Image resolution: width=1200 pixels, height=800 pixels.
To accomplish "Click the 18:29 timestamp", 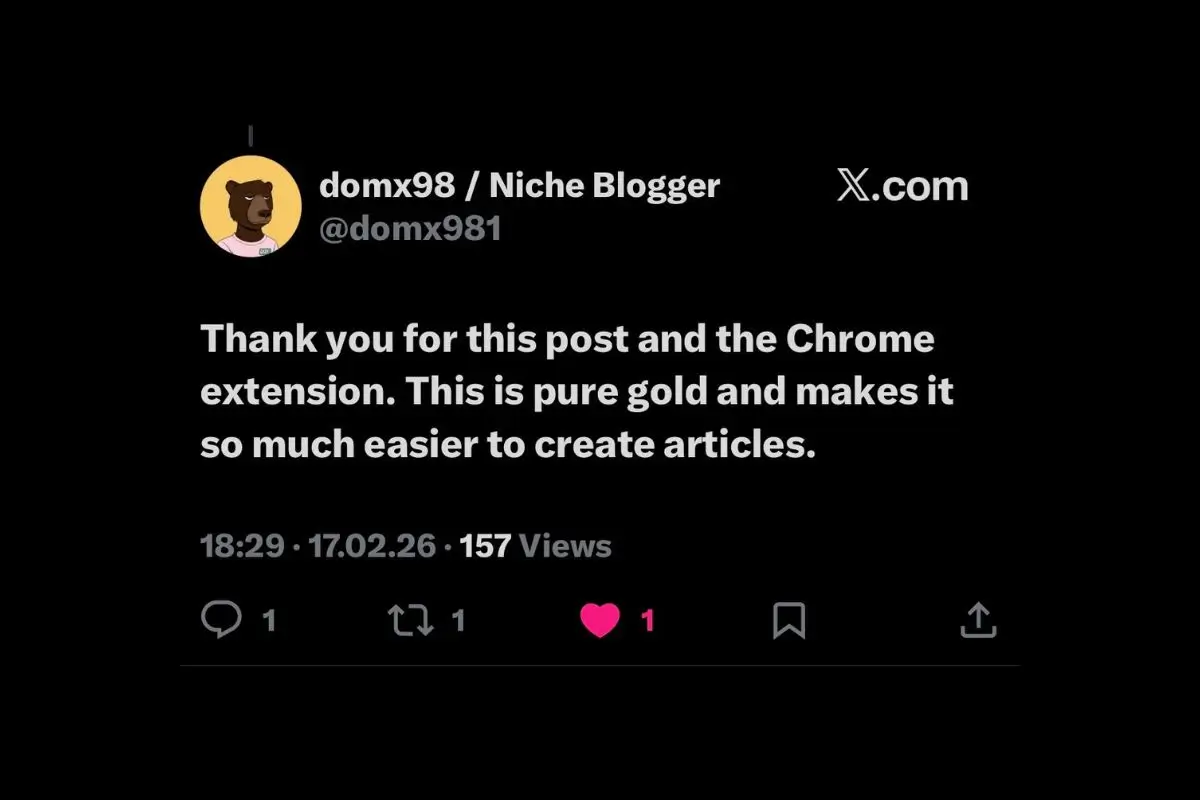I will (x=243, y=546).
